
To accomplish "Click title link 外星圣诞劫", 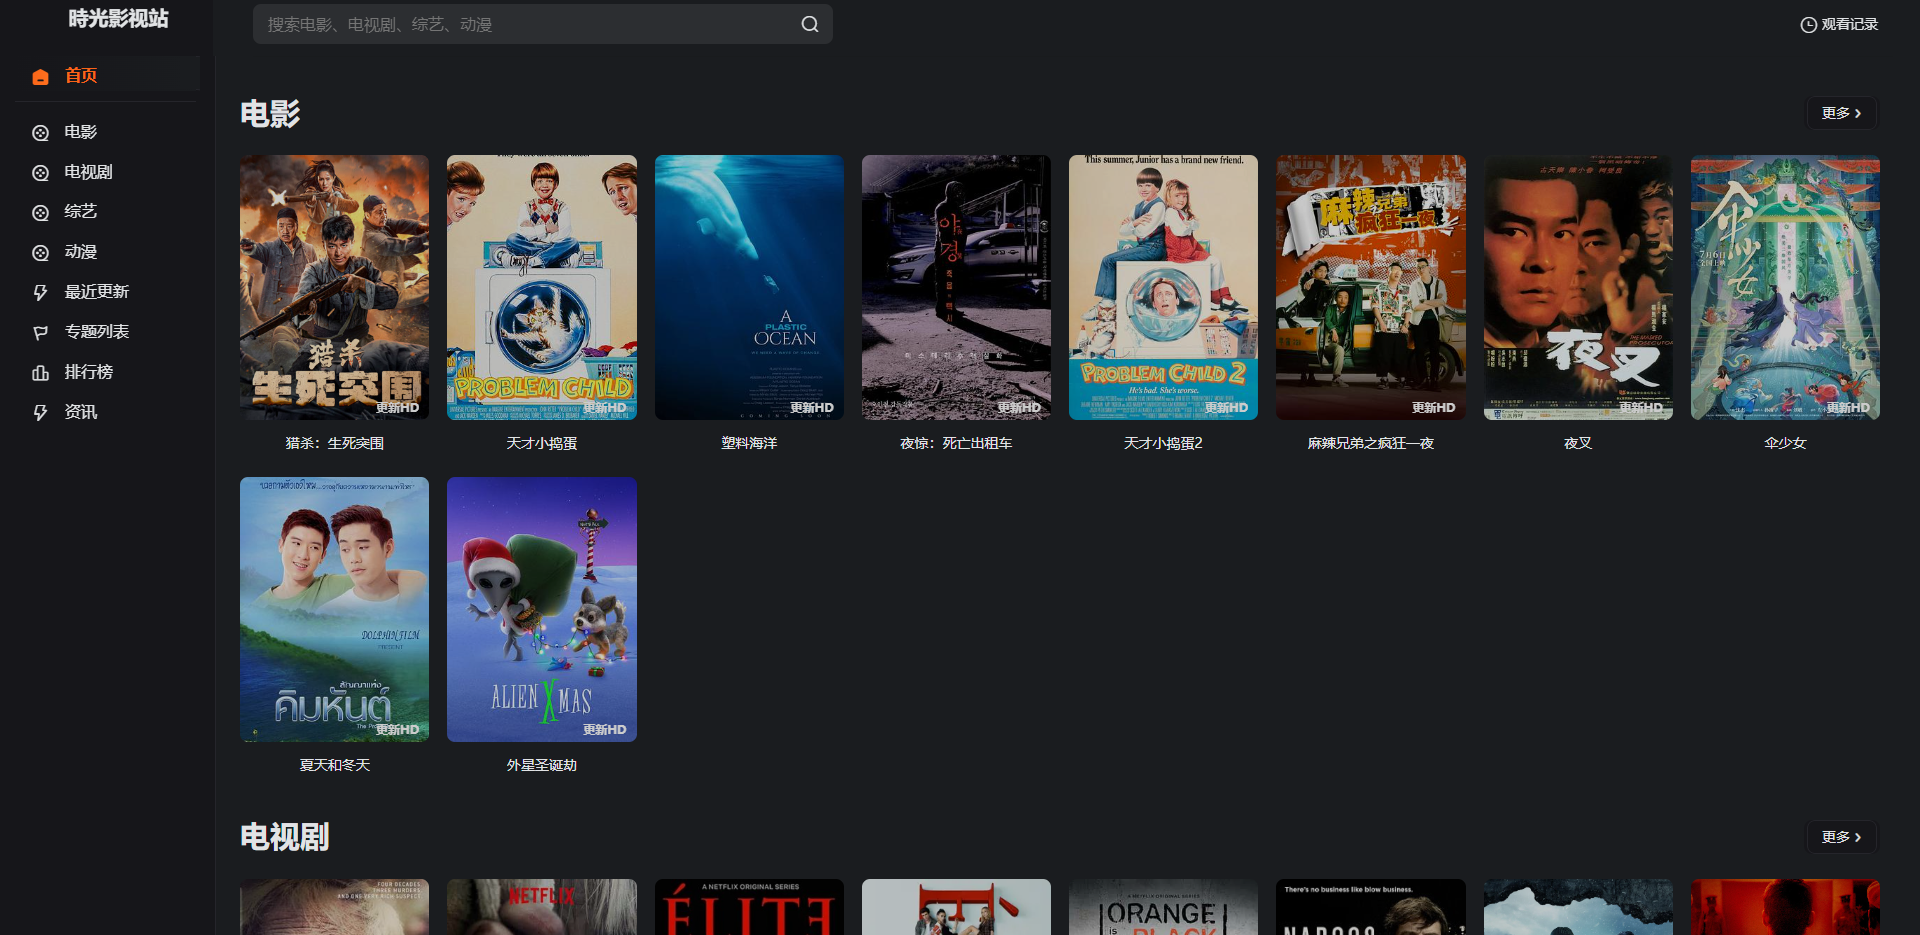I will pyautogui.click(x=541, y=765).
